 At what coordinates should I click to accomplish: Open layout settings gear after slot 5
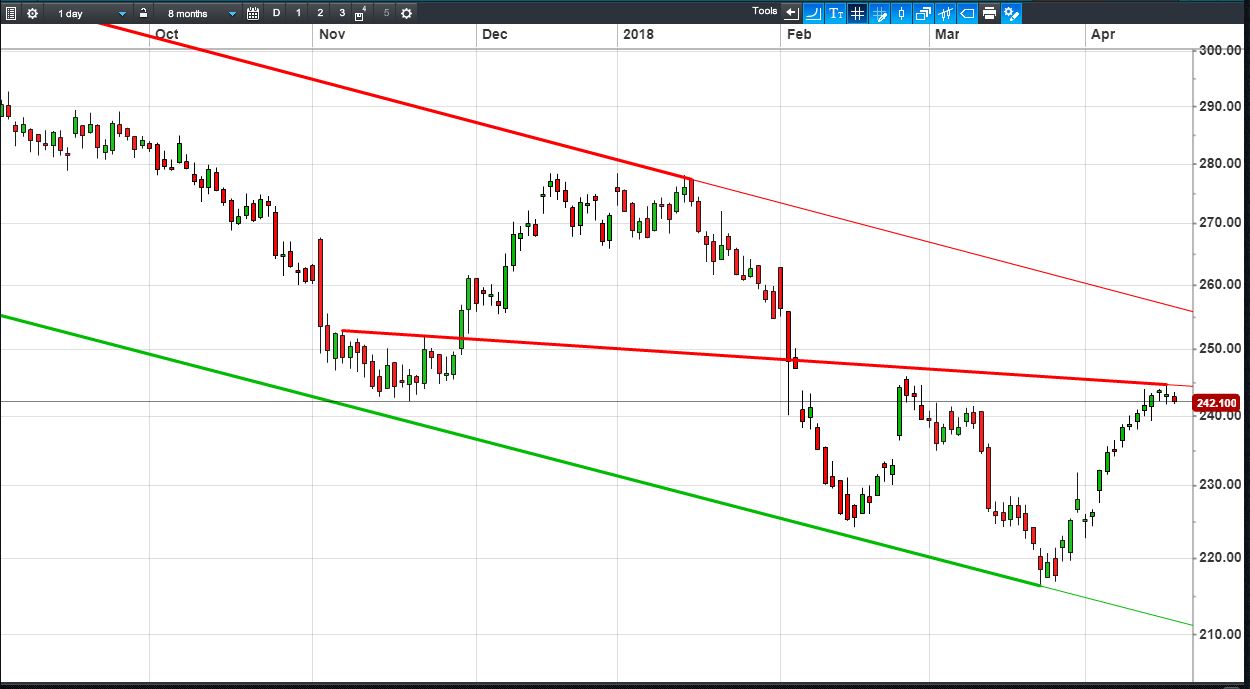406,13
